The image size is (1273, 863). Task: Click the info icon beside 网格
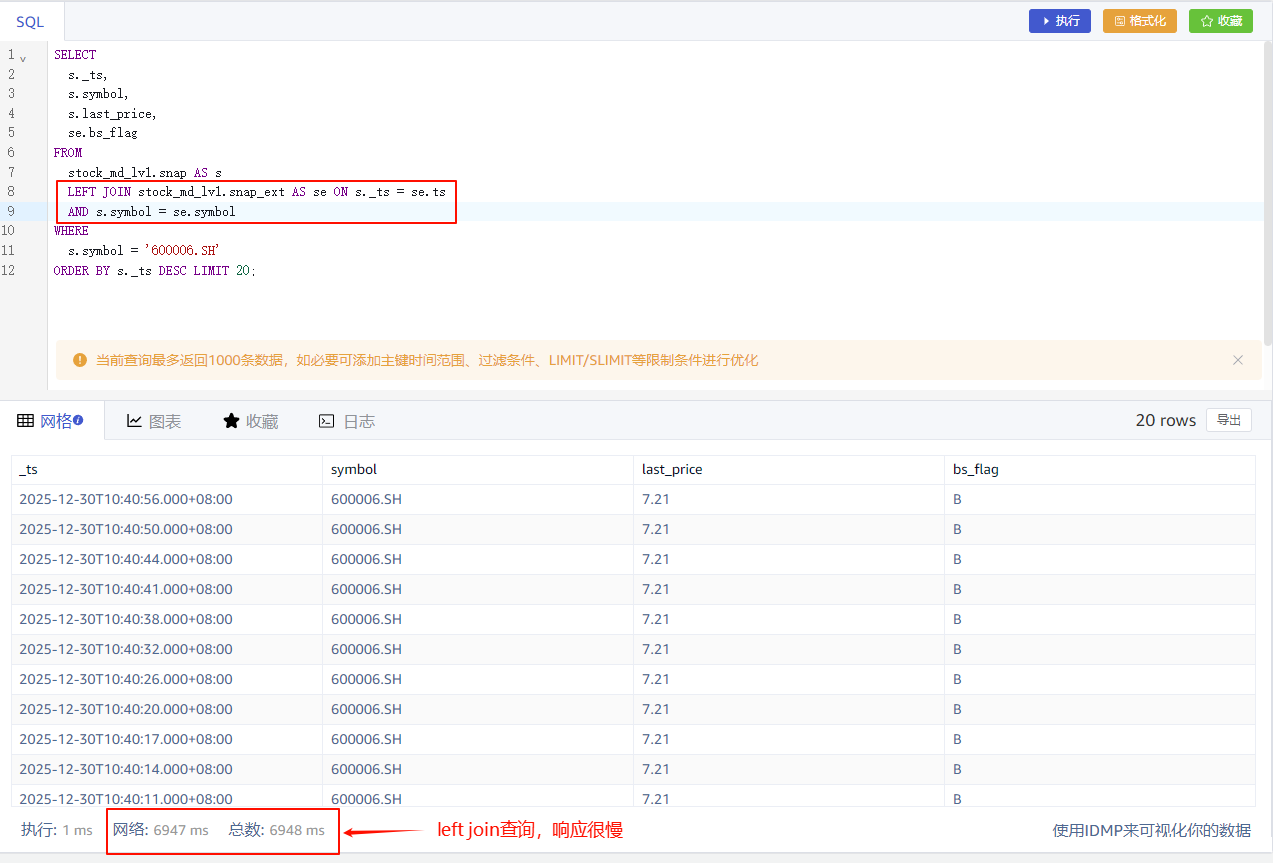[78, 421]
